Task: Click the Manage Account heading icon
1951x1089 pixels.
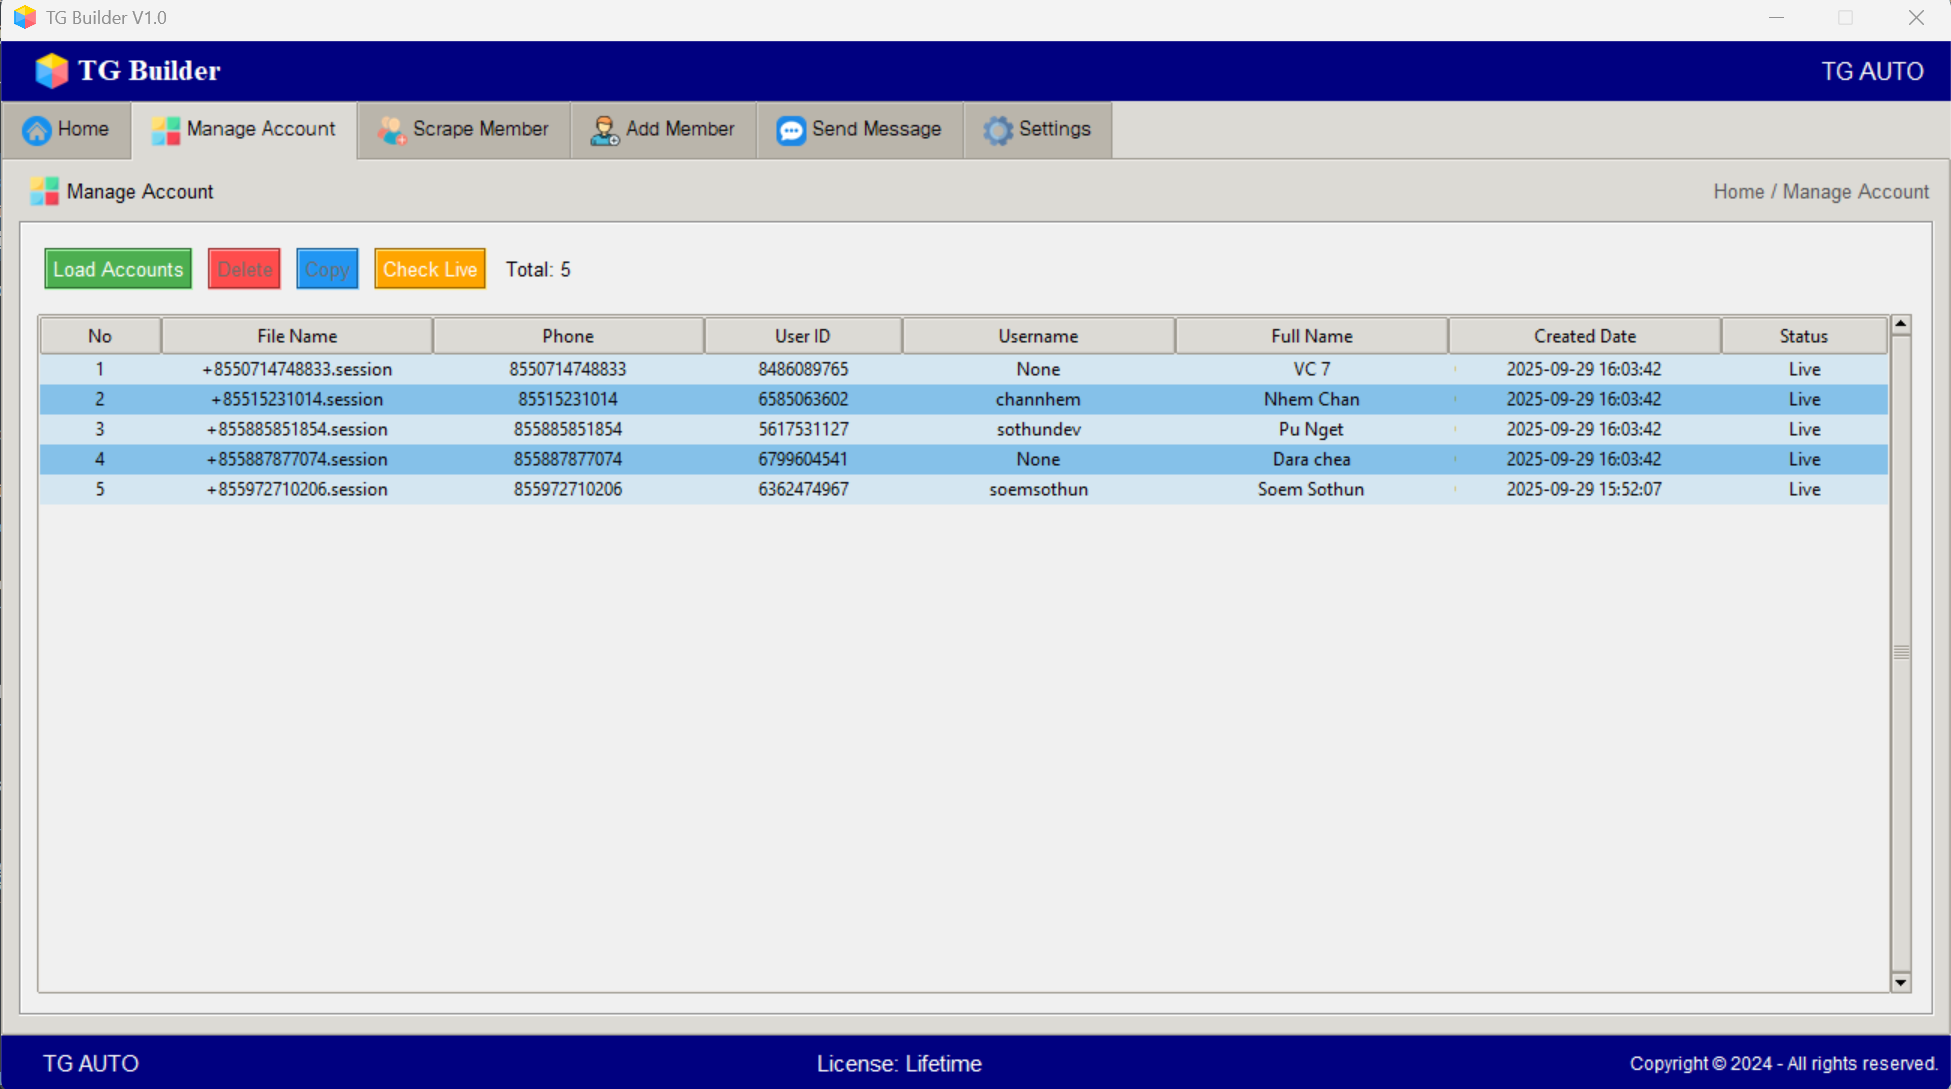Action: click(x=44, y=191)
